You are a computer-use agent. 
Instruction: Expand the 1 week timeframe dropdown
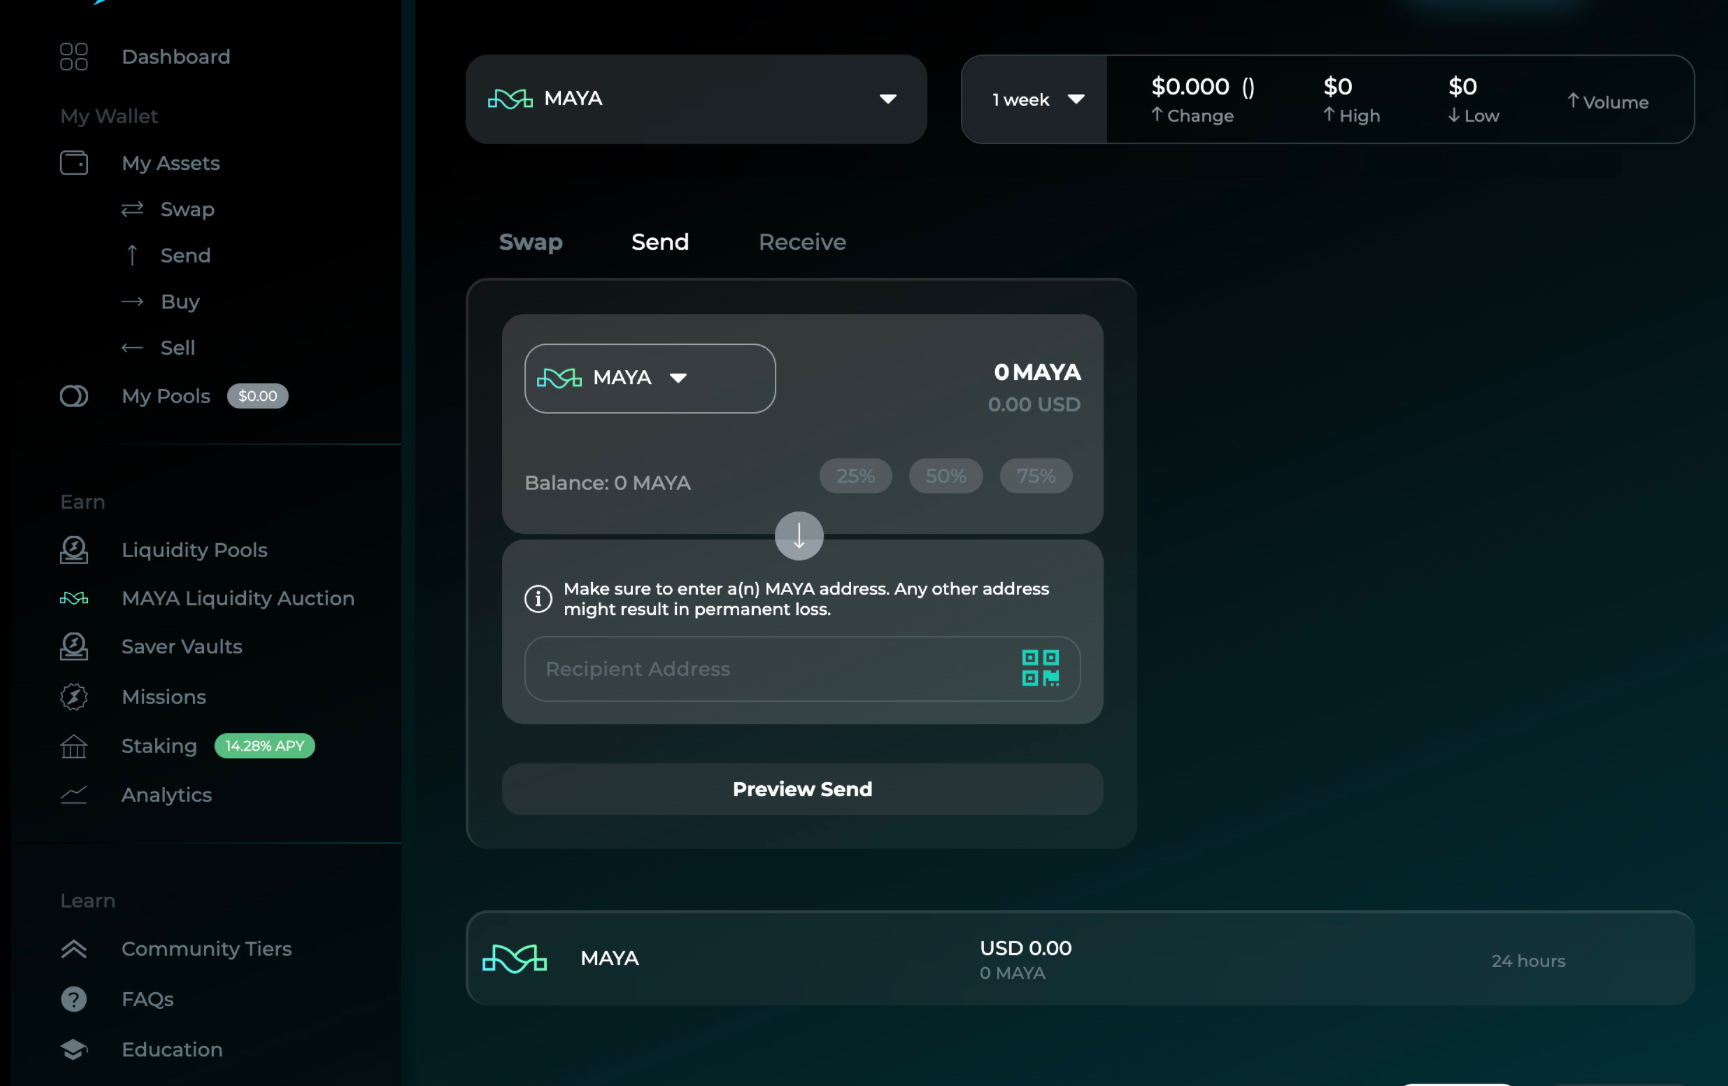[1036, 100]
